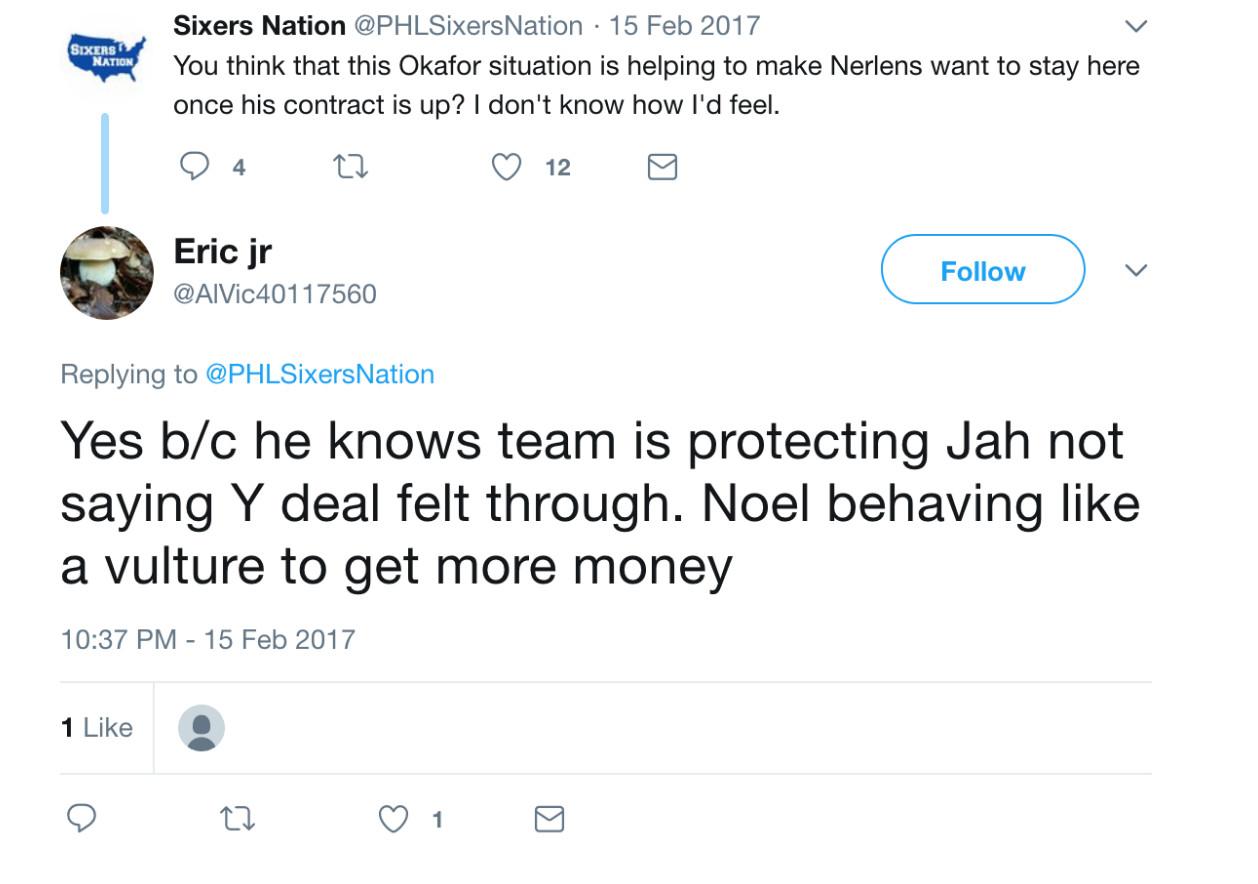The image size is (1258, 884).
Task: Share Eric jr's tweet by message
Action: pos(549,819)
